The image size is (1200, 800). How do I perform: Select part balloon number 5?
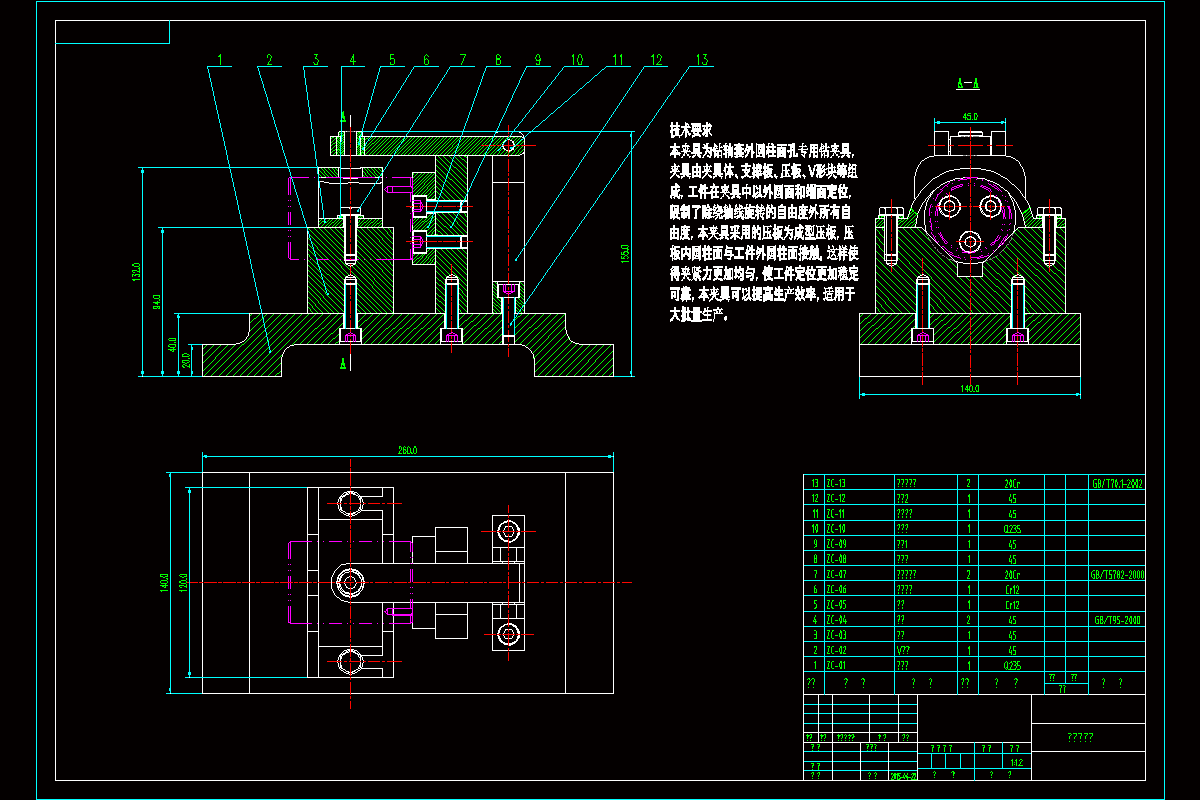392,59
